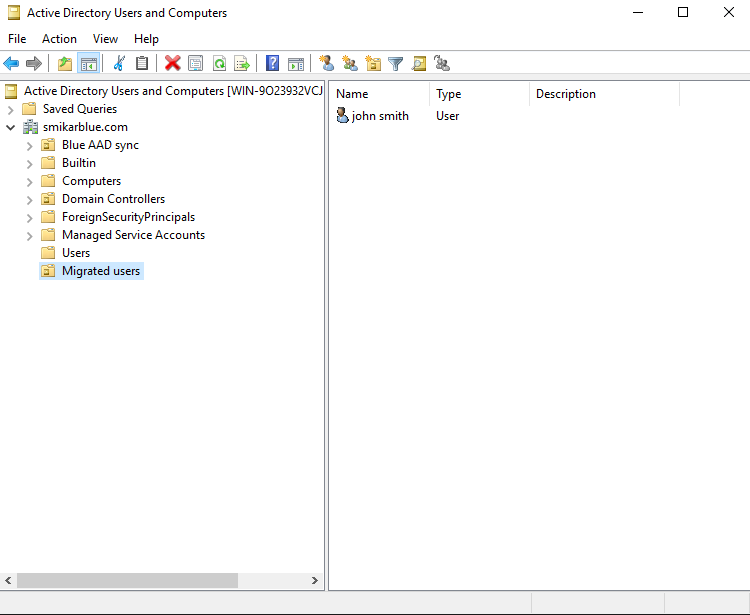The image size is (750, 615).
Task: Select the Builtin container
Action: click(x=79, y=163)
